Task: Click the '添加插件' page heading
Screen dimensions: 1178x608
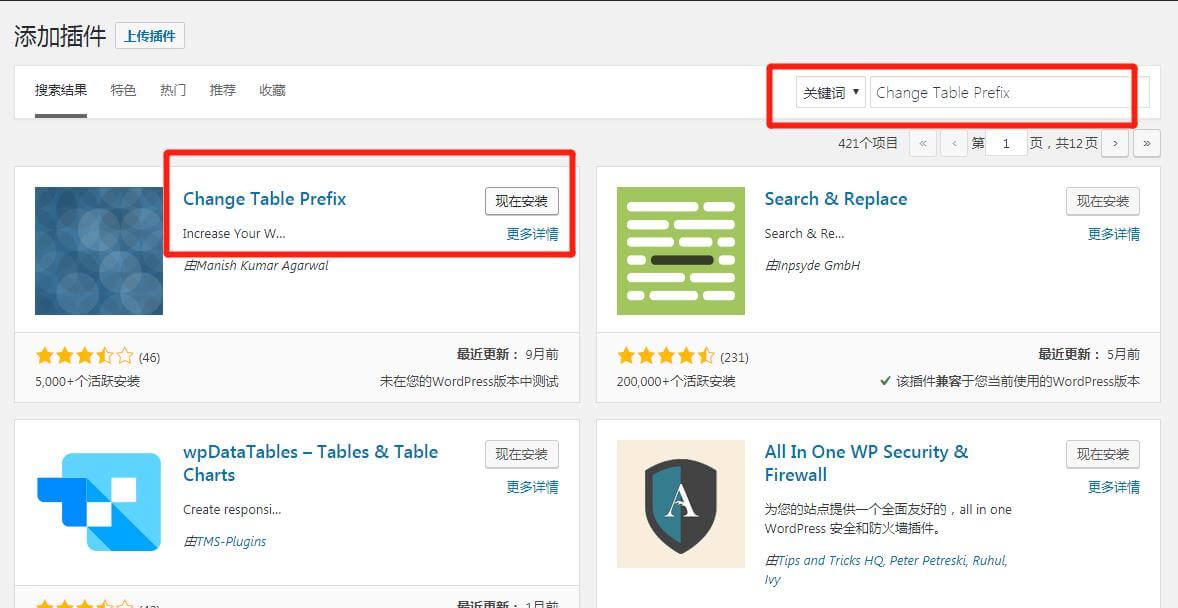Action: pyautogui.click(x=60, y=36)
